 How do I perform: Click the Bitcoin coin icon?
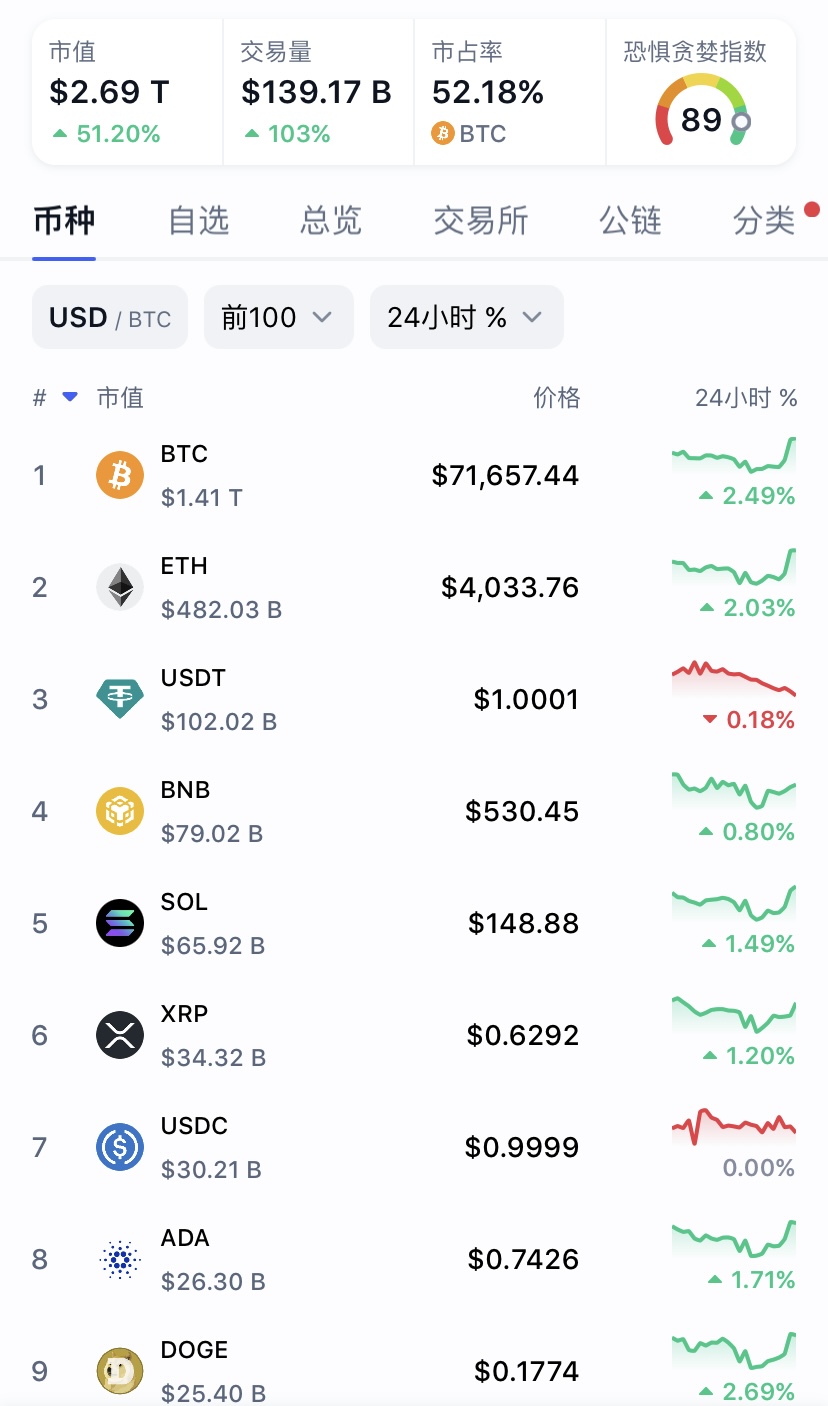point(120,475)
